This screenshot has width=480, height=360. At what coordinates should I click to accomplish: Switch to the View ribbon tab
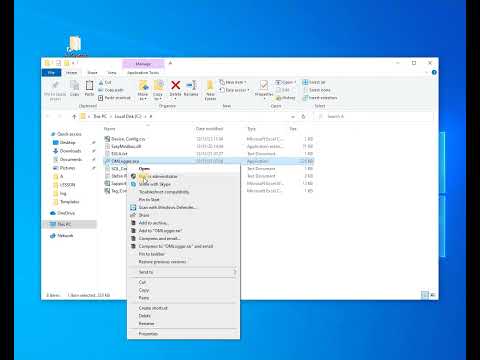tap(112, 72)
